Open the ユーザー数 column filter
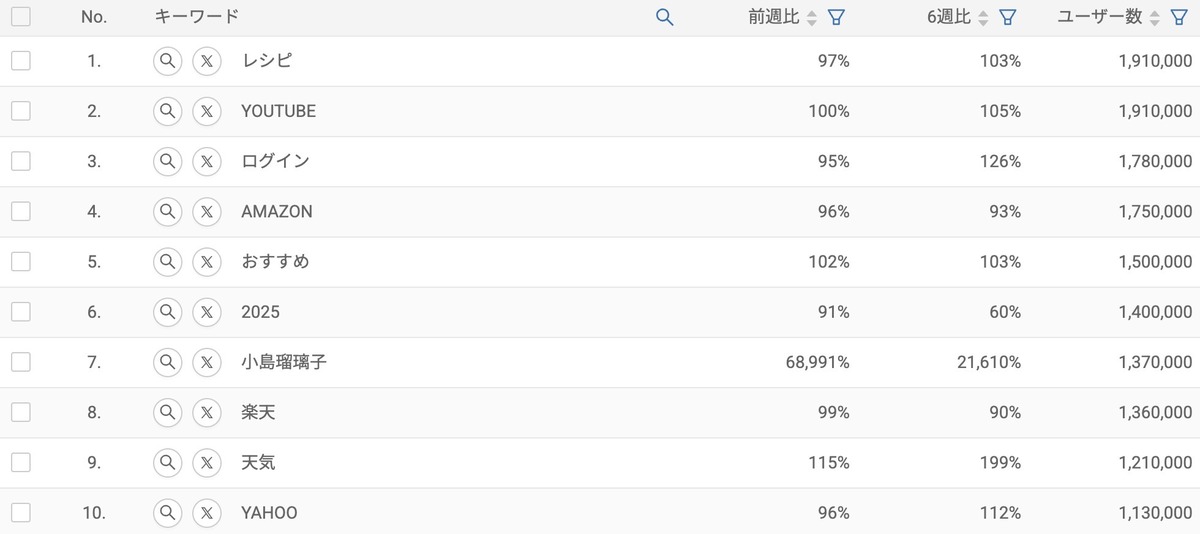This screenshot has height=534, width=1200. pos(1180,17)
